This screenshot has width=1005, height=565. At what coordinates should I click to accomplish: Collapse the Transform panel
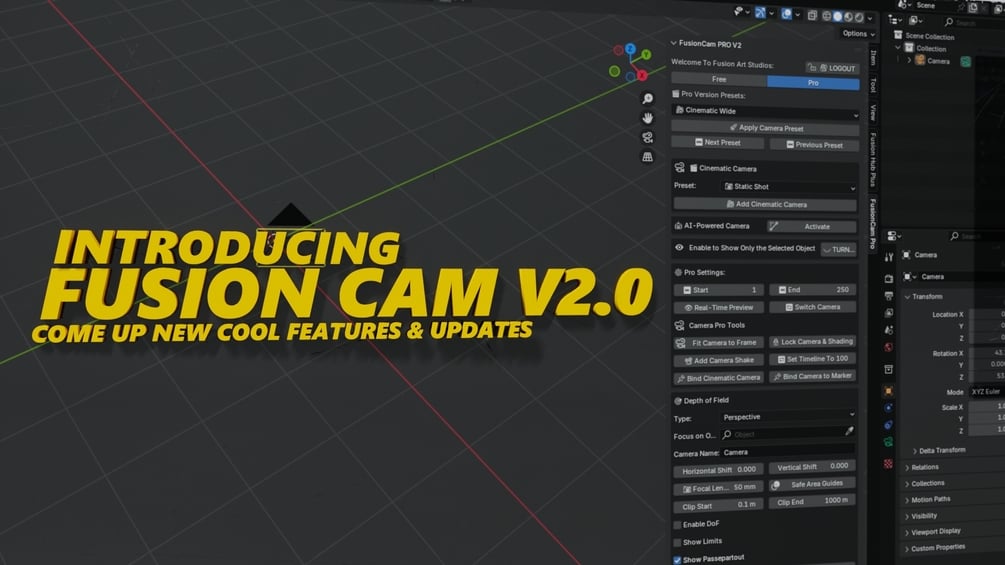(908, 297)
